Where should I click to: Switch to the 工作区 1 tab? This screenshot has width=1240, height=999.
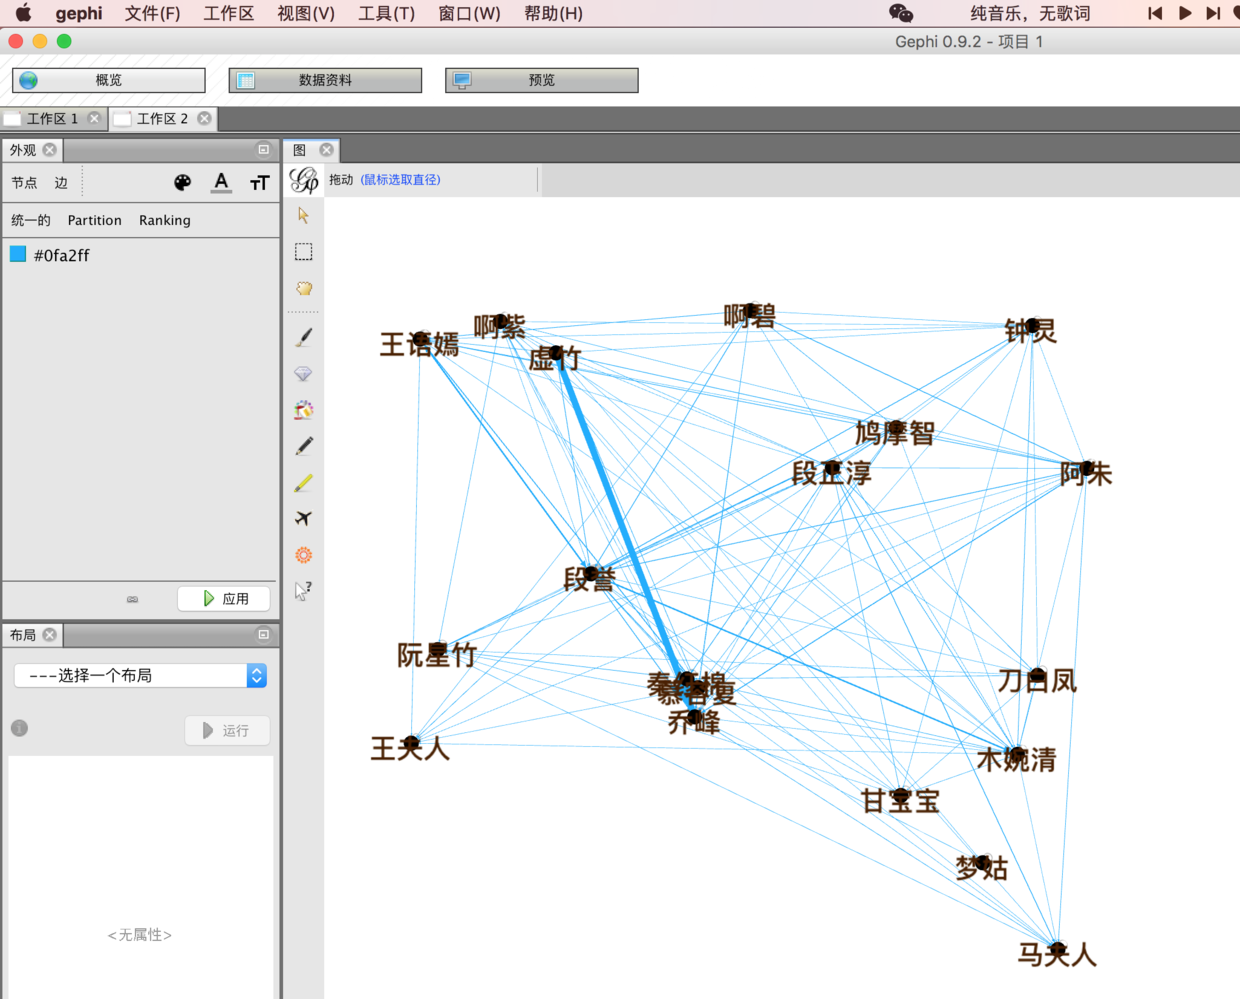[52, 118]
